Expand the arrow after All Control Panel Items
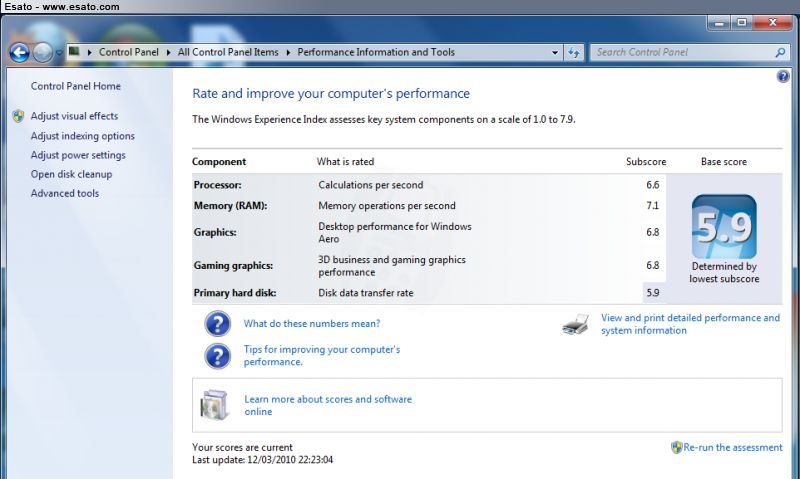The image size is (800, 479). point(288,52)
